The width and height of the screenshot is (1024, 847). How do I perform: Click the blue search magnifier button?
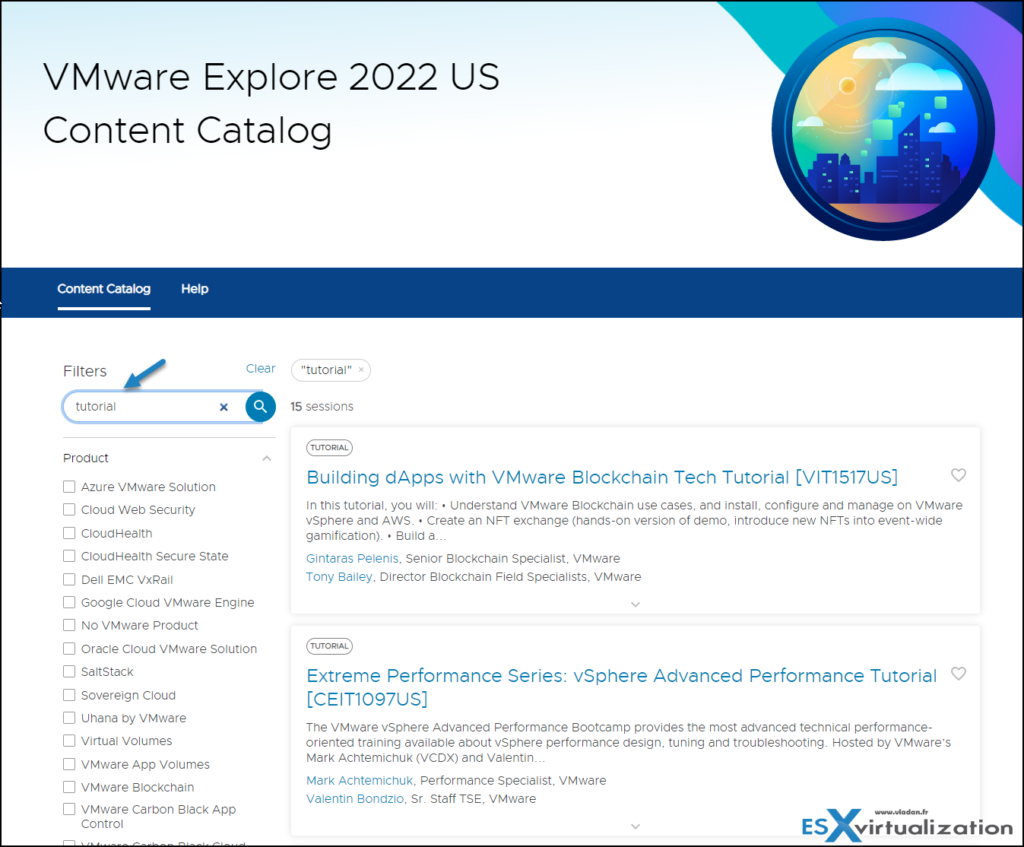pyautogui.click(x=260, y=406)
